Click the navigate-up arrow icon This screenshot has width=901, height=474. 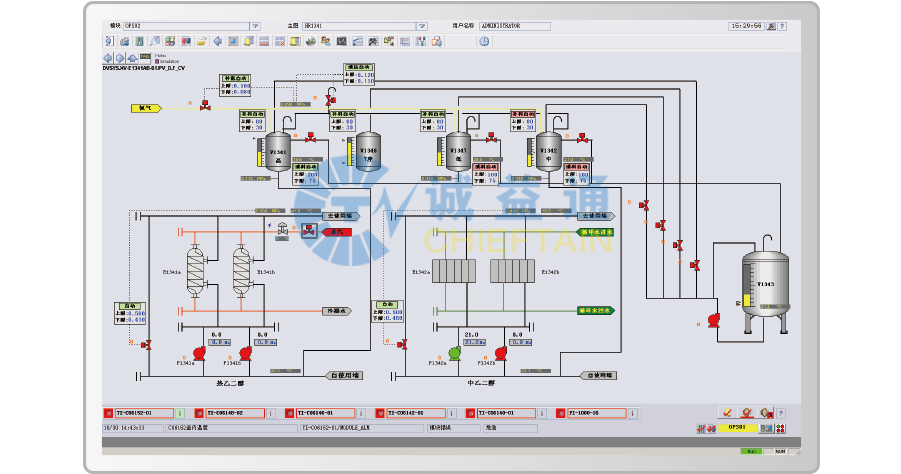[x=133, y=58]
